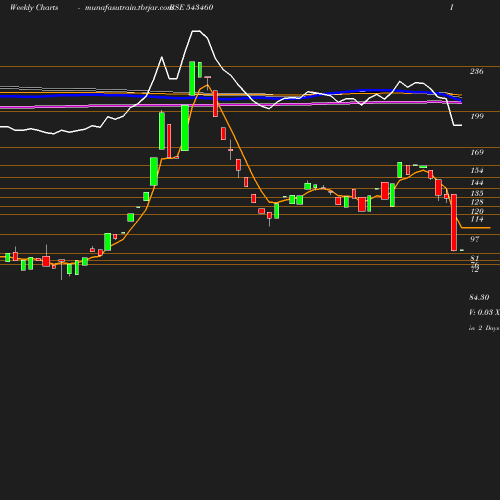Click the "V: 0.03 X" volume text

(x=484, y=312)
